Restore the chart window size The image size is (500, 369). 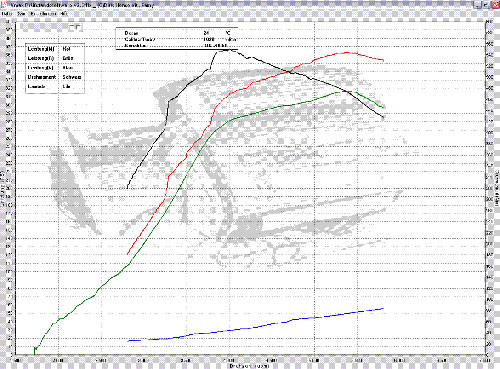486,5
